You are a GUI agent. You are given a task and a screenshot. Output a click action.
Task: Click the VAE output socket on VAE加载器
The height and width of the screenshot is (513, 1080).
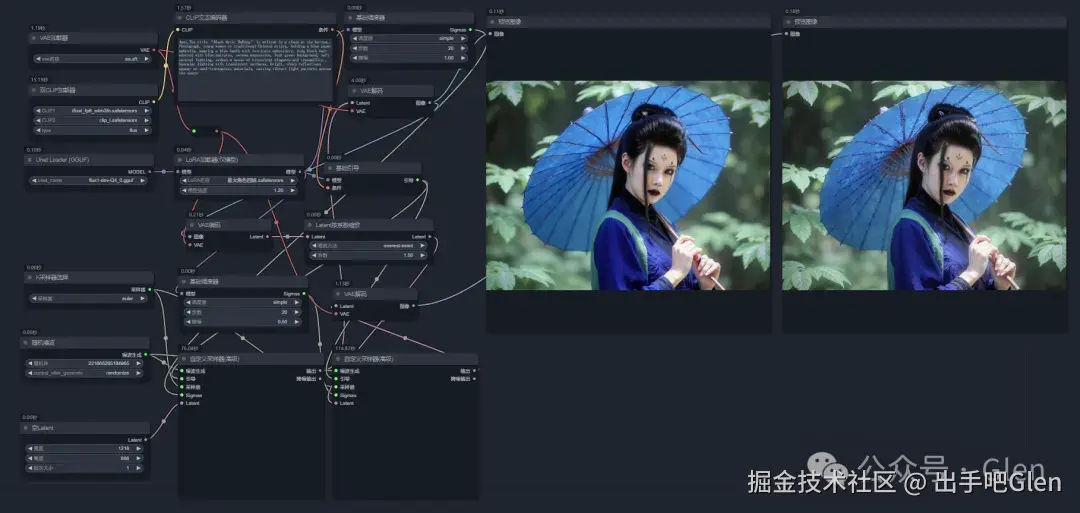click(153, 50)
